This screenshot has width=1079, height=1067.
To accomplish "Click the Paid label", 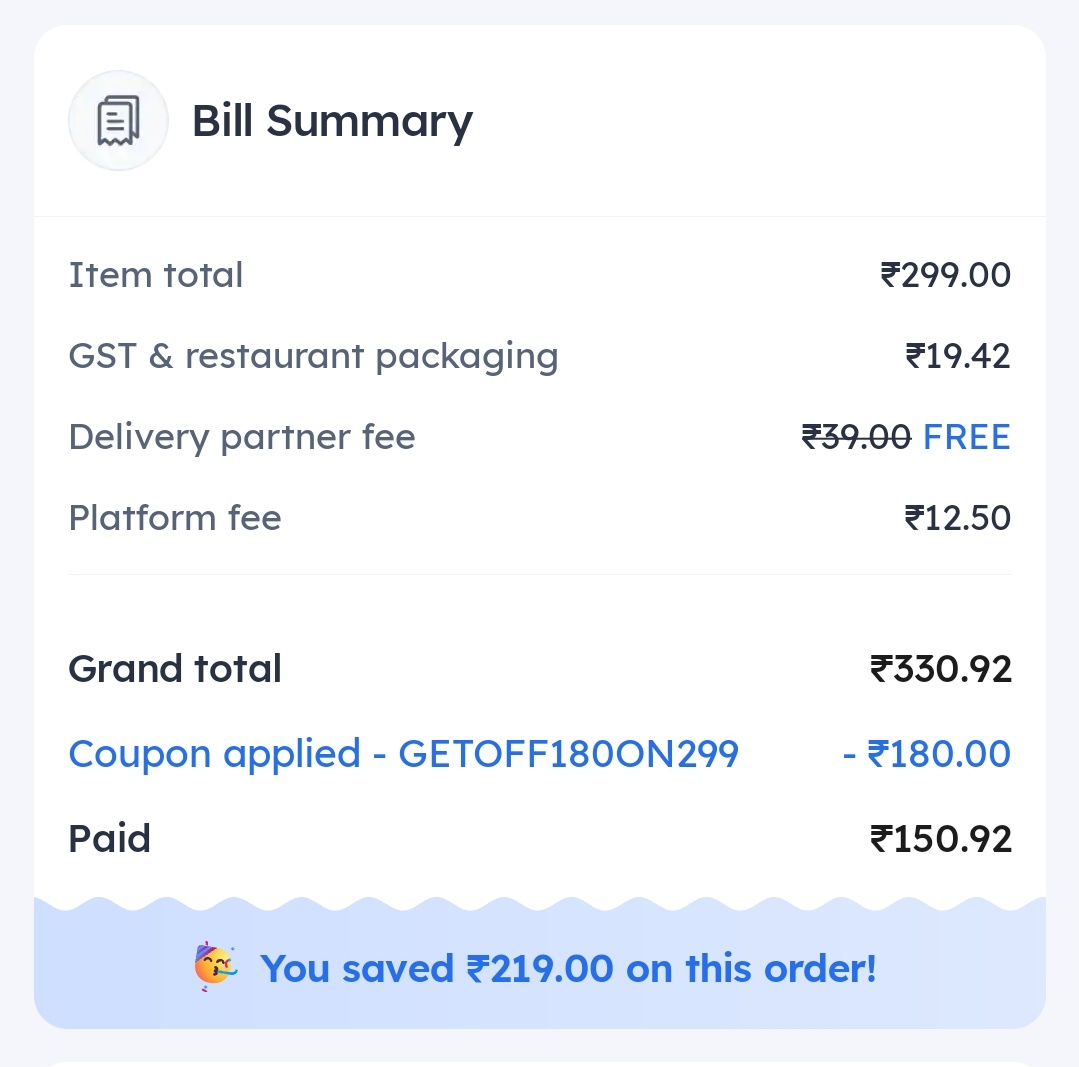I will [x=109, y=839].
